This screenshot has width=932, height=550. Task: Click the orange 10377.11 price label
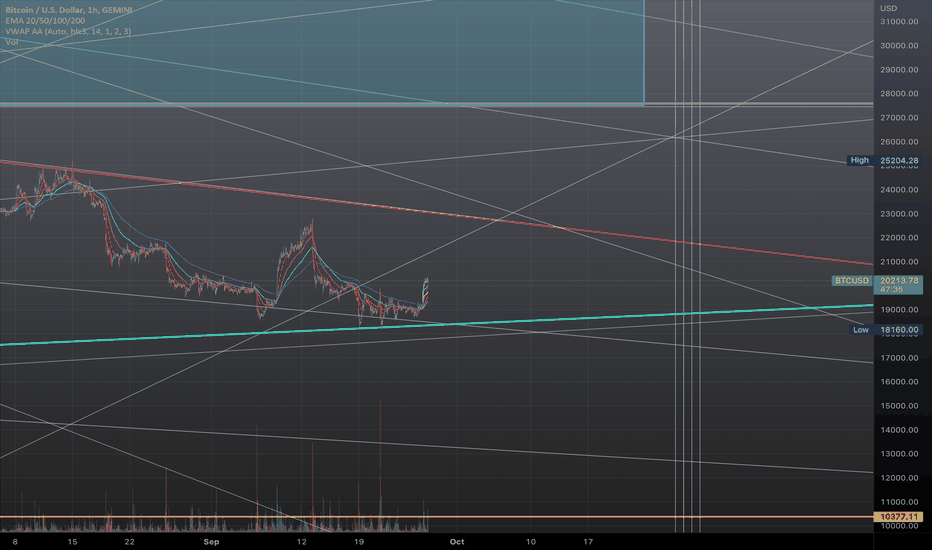(898, 517)
